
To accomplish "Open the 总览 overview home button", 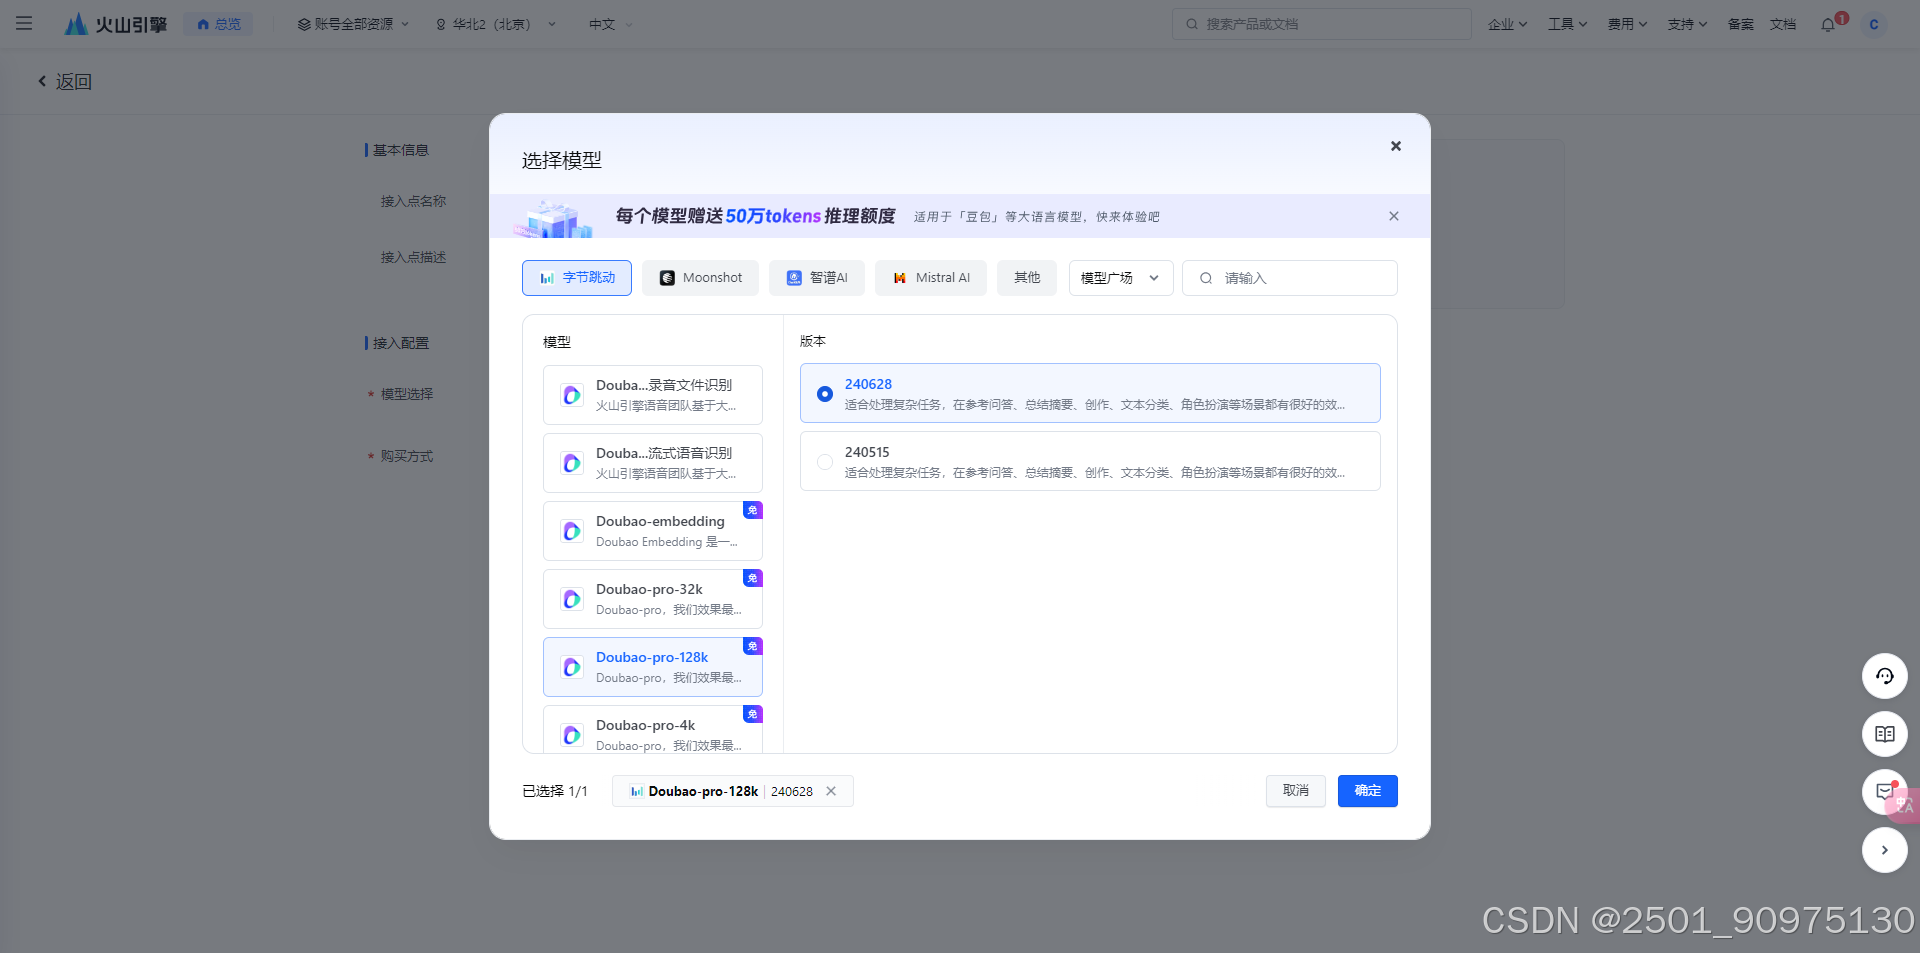I will 218,24.
